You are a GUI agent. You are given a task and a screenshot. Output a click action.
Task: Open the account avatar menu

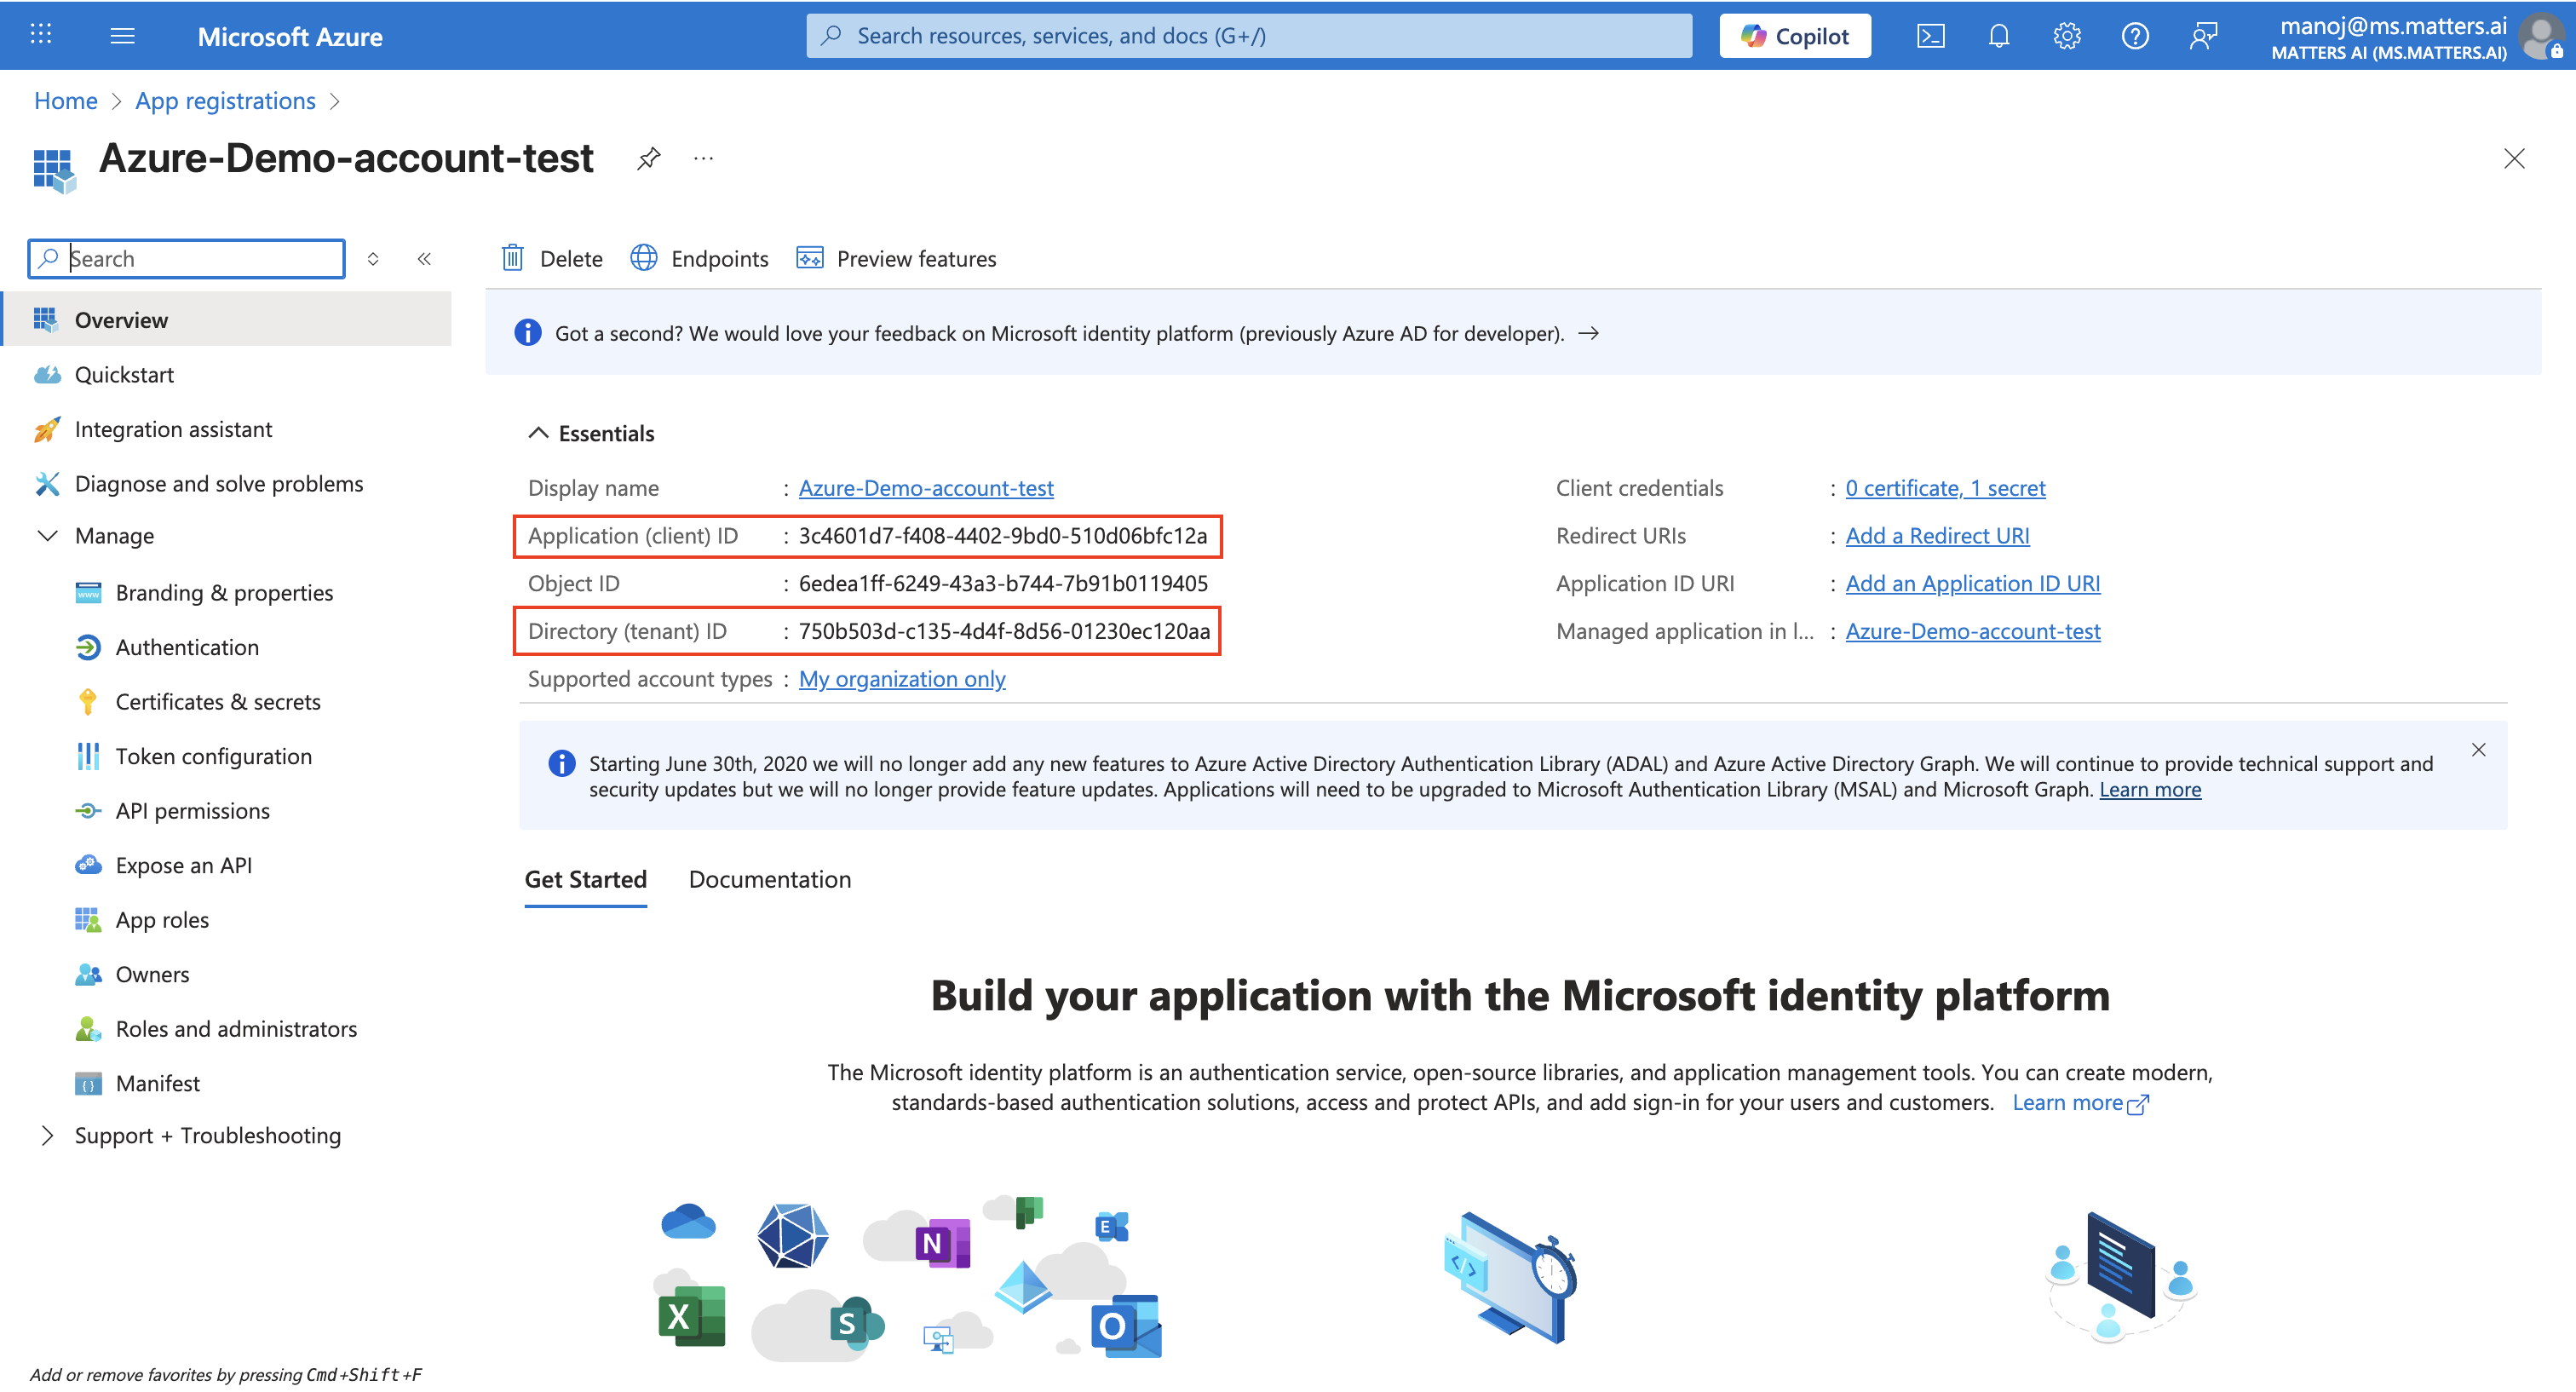(x=2541, y=36)
